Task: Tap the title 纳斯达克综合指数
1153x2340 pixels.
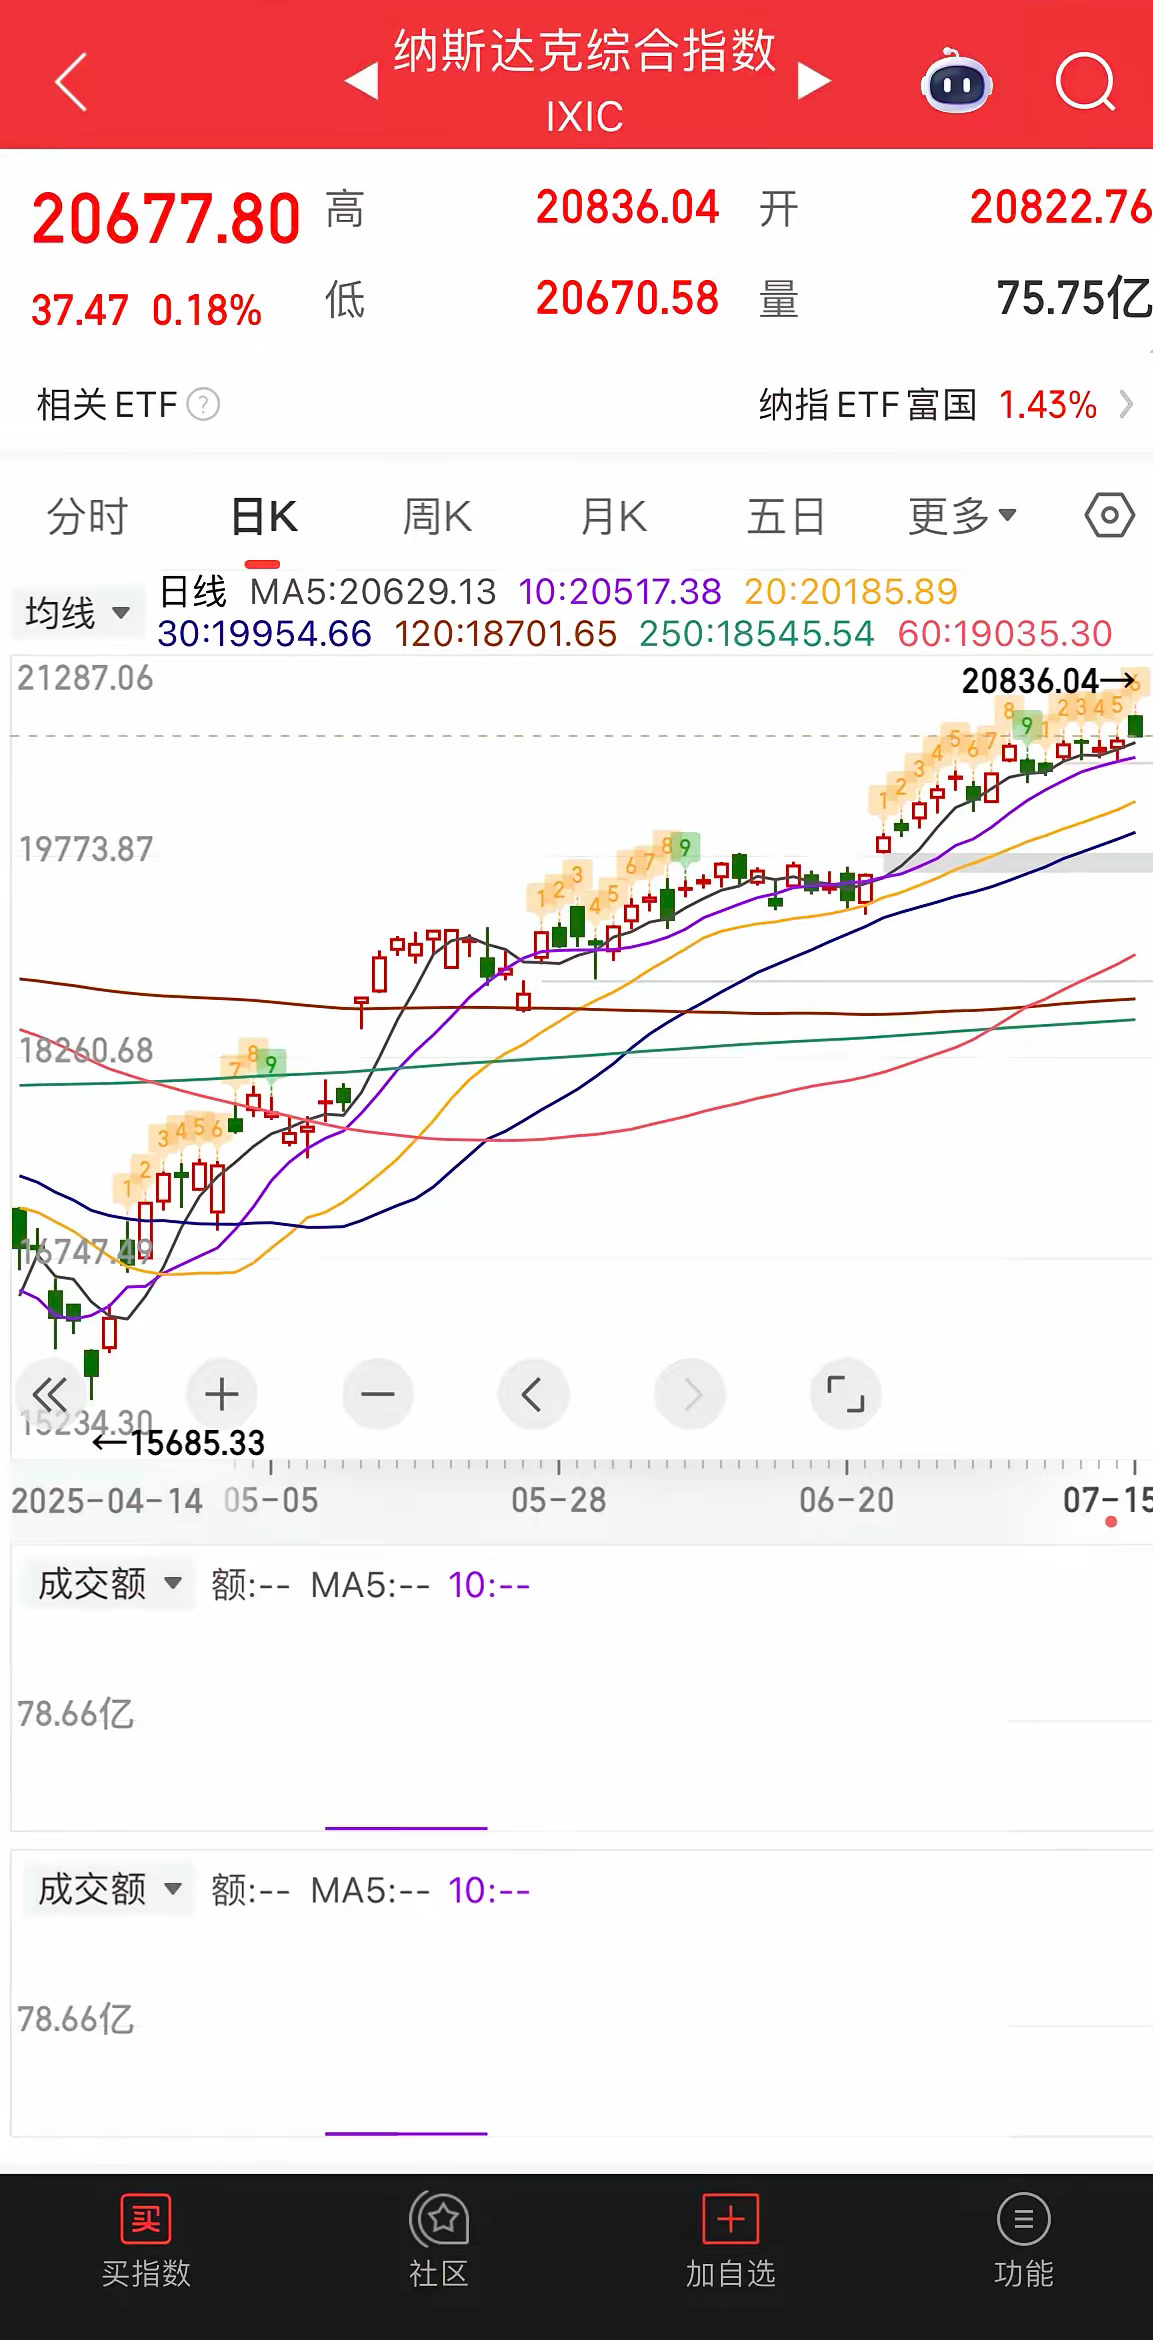Action: 585,50
